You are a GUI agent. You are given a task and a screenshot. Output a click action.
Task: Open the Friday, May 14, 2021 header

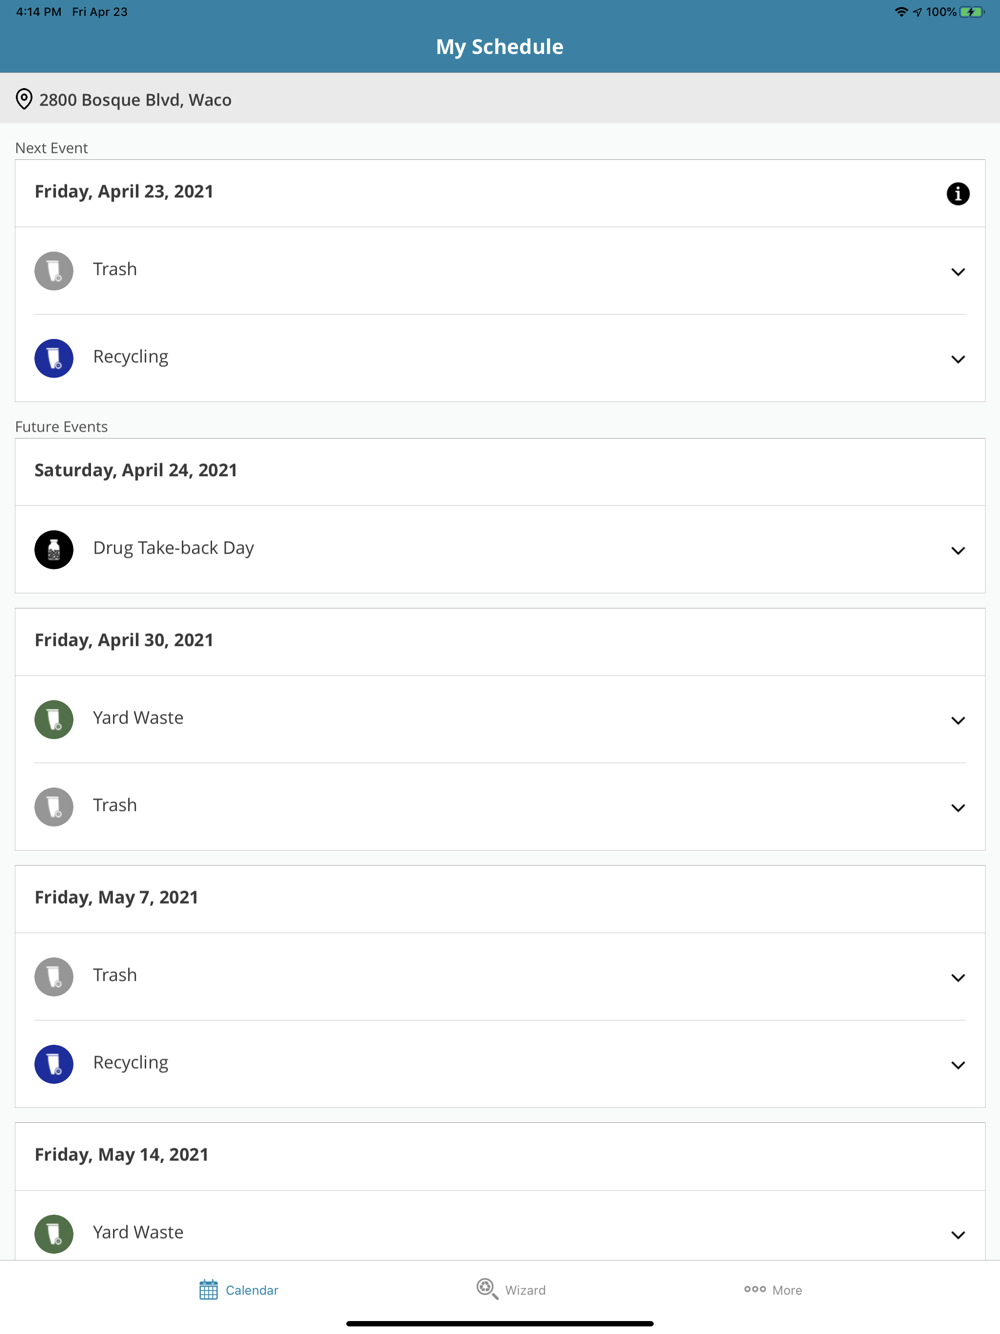pos(500,1156)
